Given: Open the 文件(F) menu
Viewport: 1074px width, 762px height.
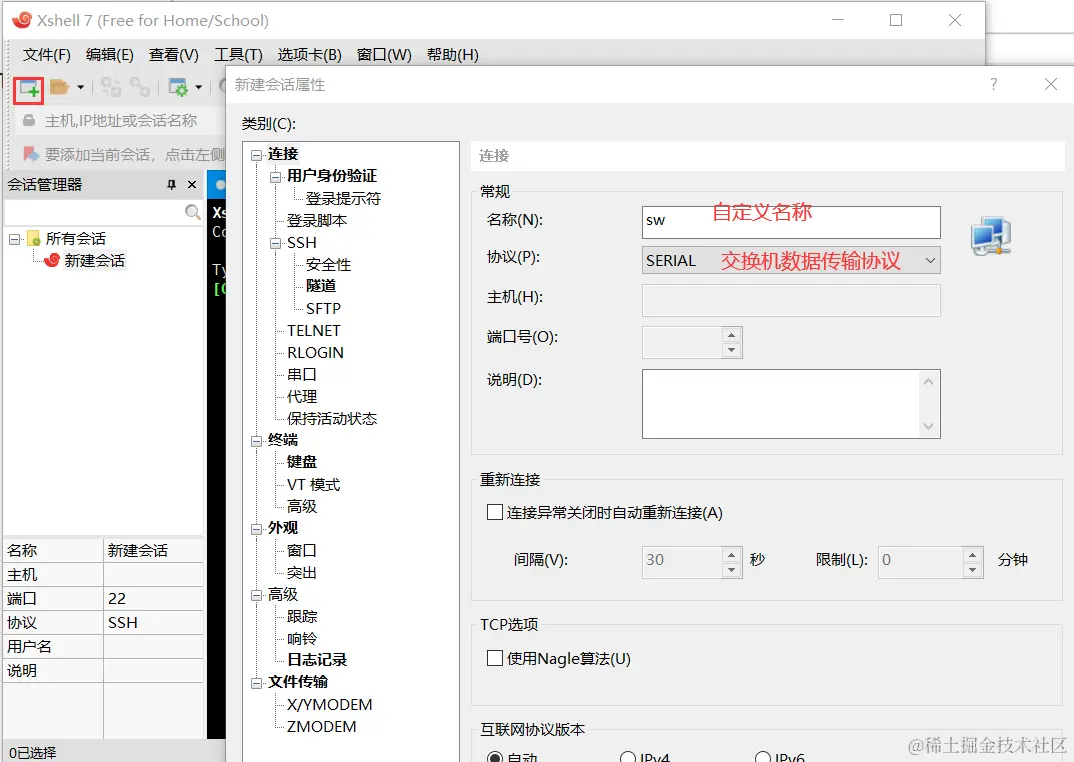Looking at the screenshot, I should 47,55.
